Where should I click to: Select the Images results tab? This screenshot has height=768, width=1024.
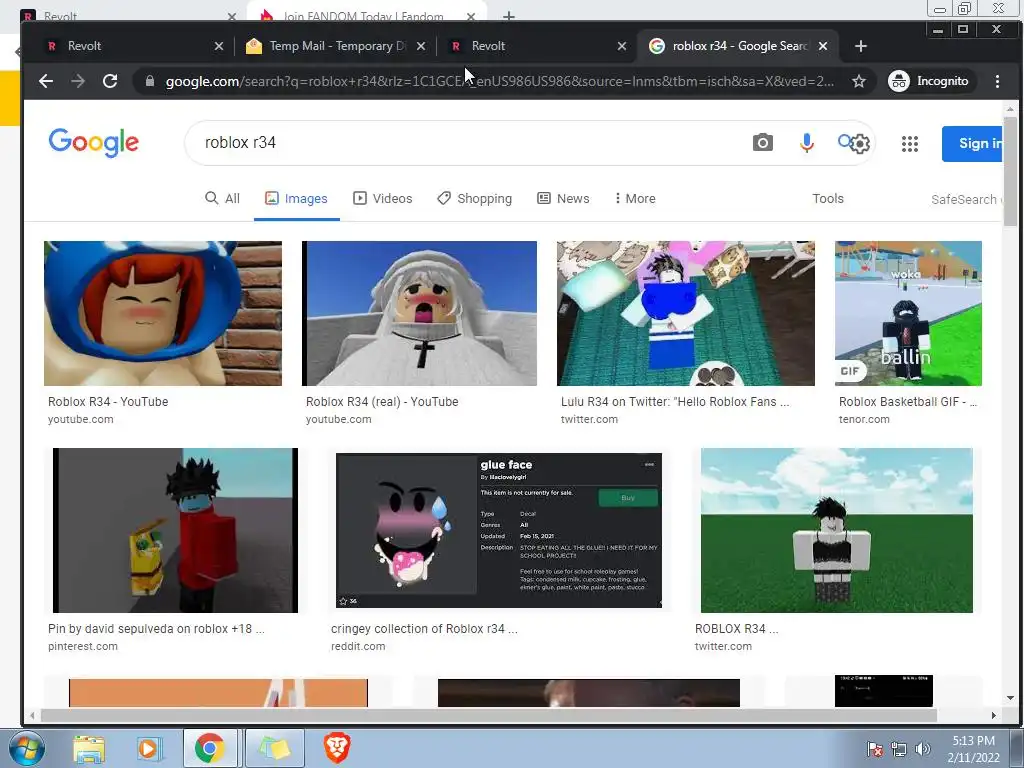coord(296,199)
